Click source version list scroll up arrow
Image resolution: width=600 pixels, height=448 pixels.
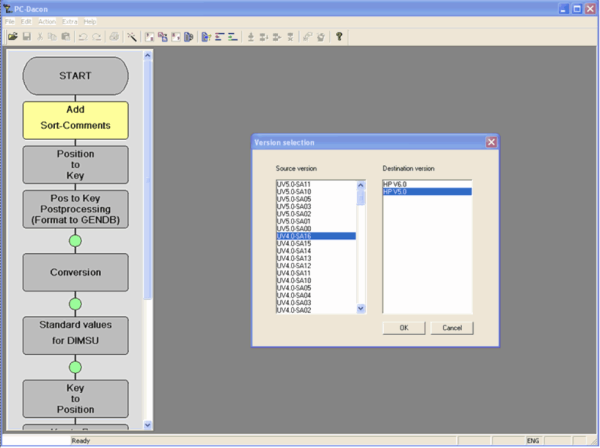point(360,186)
